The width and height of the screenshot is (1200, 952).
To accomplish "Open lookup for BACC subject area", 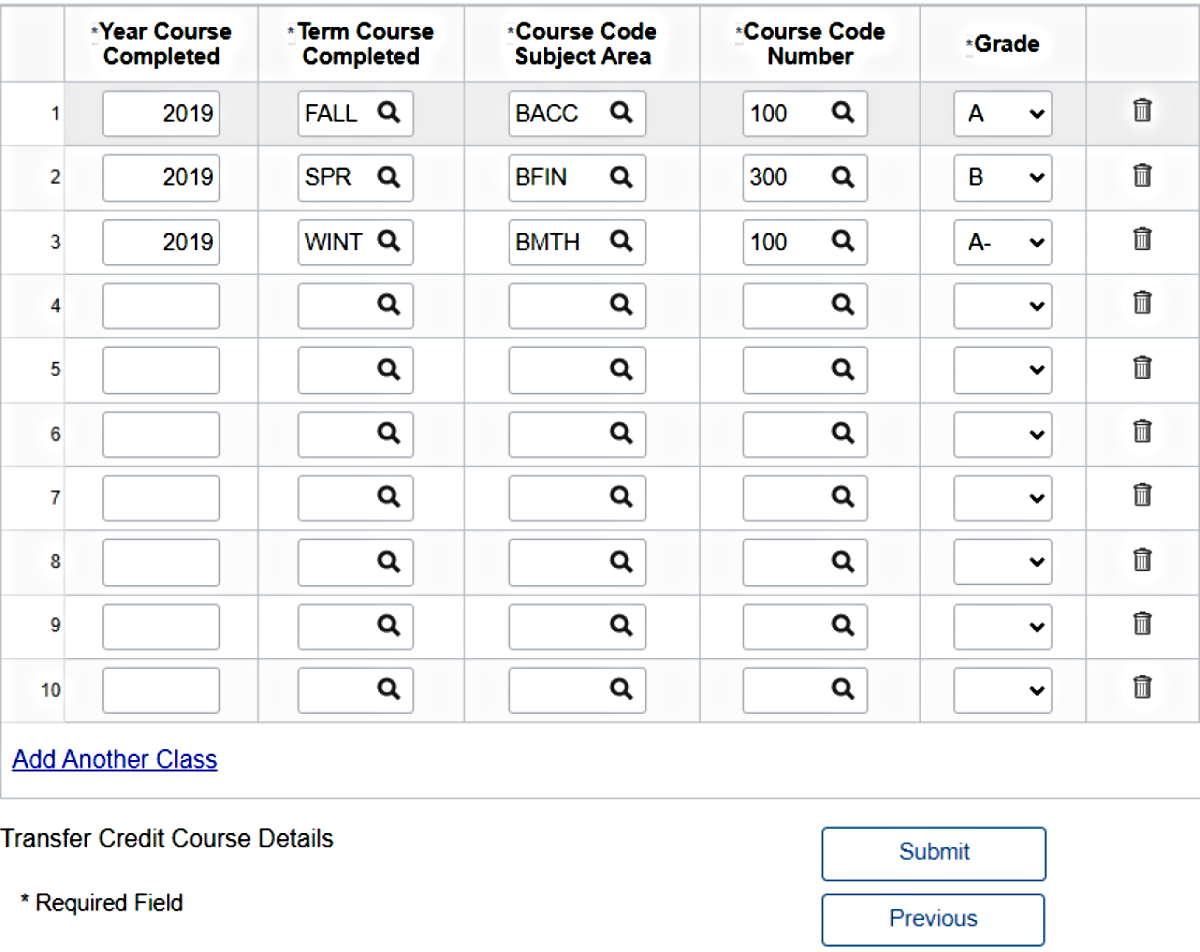I will point(621,114).
